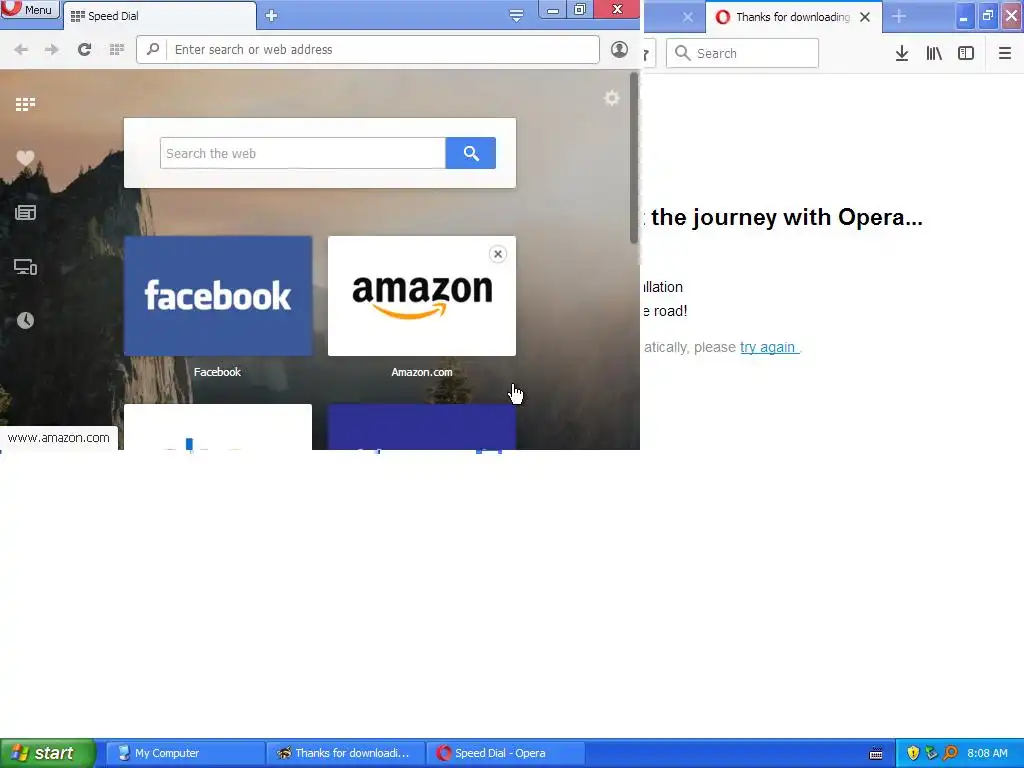Minimize the Opera window
Screen dimensions: 1024x768
click(x=553, y=9)
